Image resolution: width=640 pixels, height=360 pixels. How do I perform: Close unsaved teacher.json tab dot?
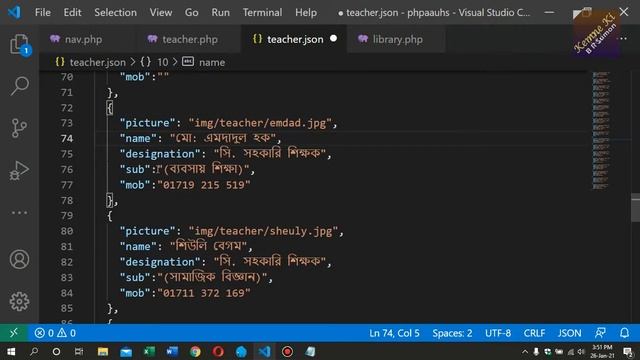point(333,38)
